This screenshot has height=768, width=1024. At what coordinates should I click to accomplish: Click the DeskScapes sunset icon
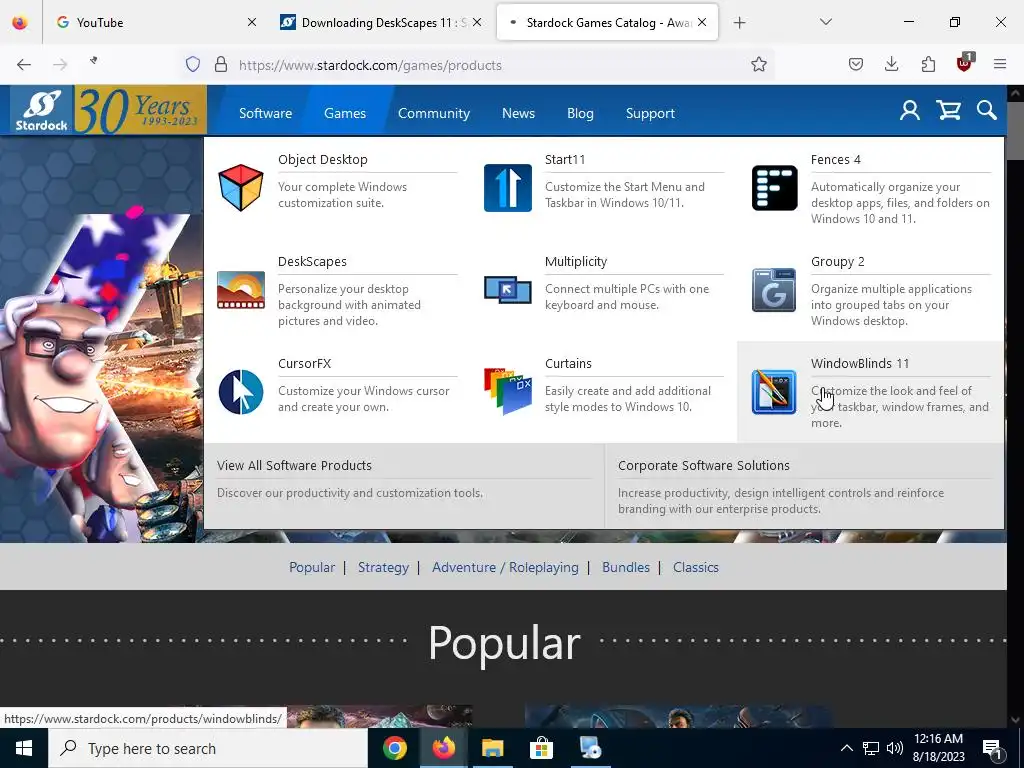(x=241, y=290)
